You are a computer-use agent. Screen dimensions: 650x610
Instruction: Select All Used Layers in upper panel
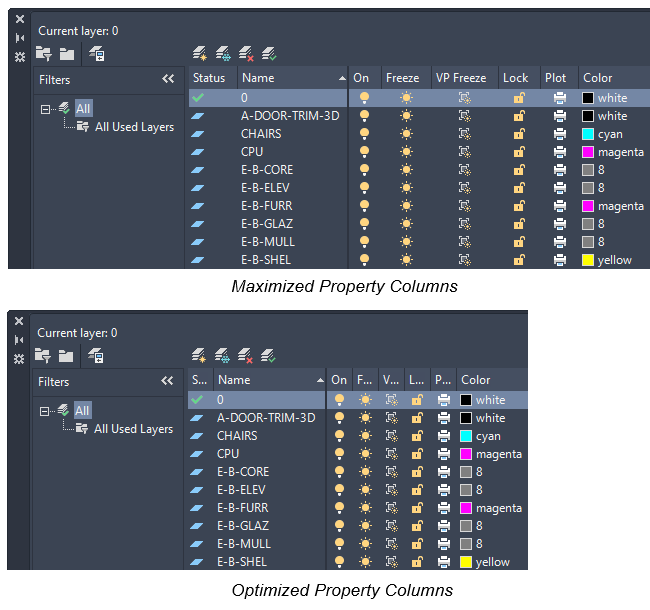tap(134, 127)
